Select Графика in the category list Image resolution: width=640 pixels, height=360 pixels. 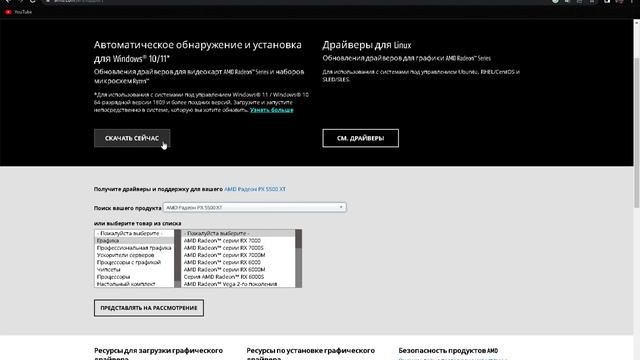tap(134, 241)
